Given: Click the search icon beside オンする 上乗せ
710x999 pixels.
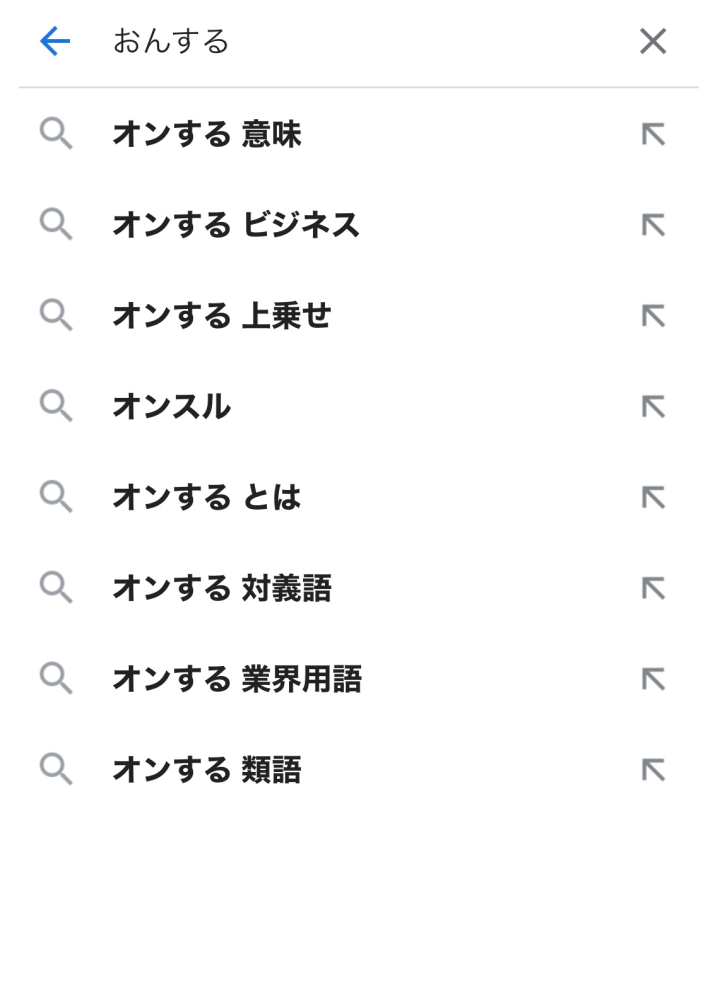Looking at the screenshot, I should click(x=55, y=316).
